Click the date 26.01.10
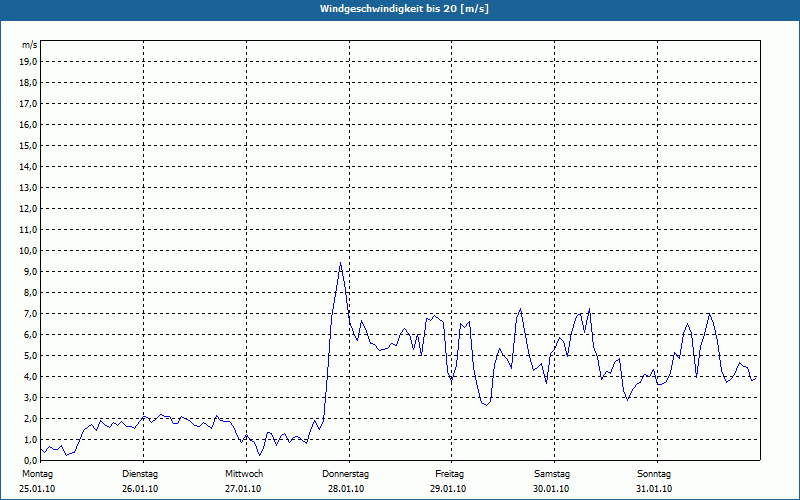Image resolution: width=800 pixels, height=500 pixels. tap(140, 489)
